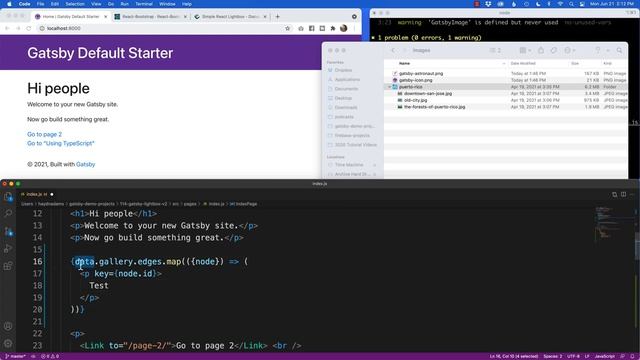Open notifications bell in VS Code status bar

click(x=632, y=356)
